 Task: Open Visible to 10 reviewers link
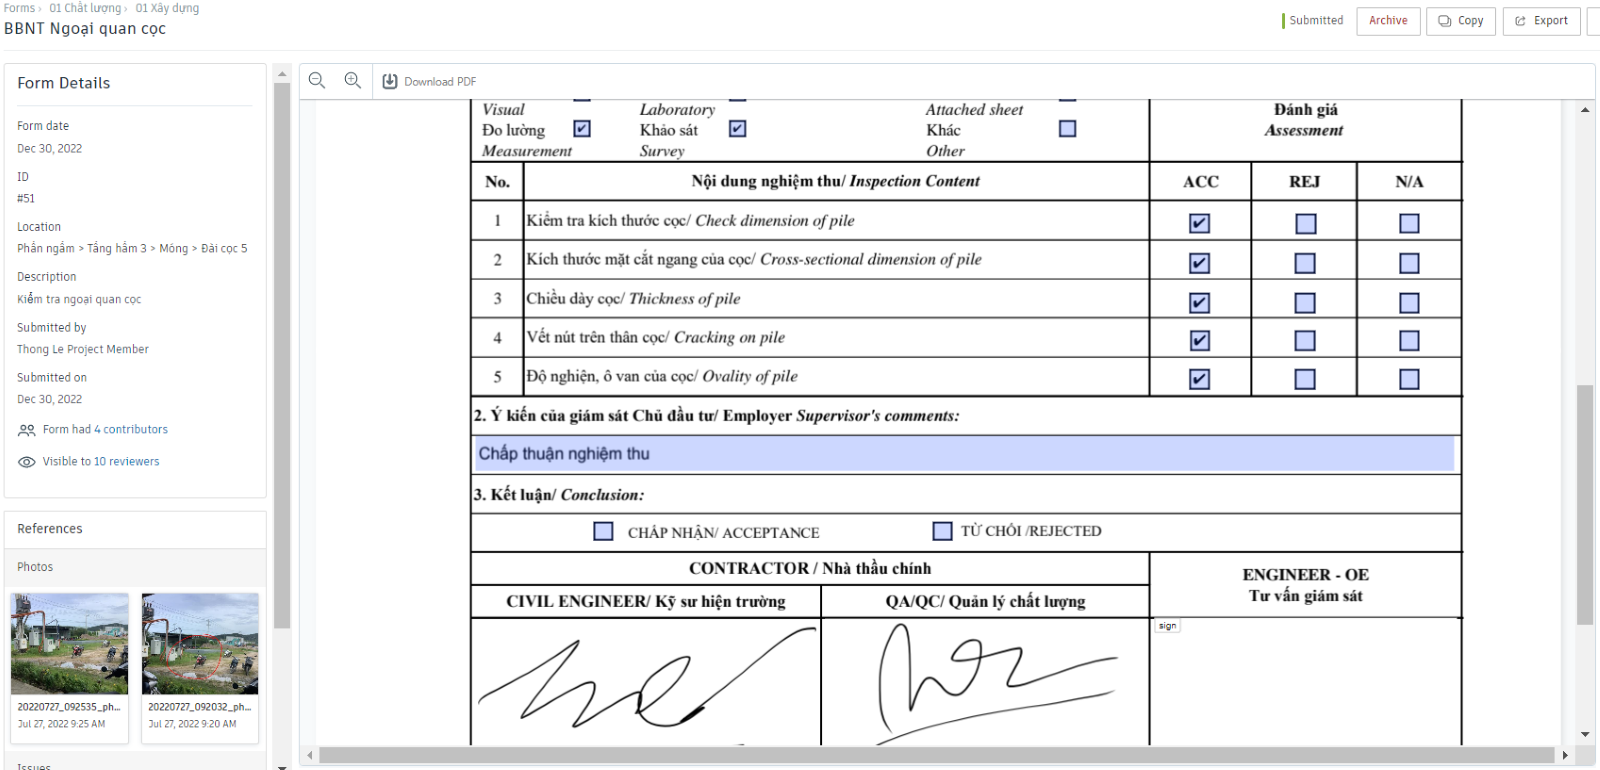click(101, 462)
